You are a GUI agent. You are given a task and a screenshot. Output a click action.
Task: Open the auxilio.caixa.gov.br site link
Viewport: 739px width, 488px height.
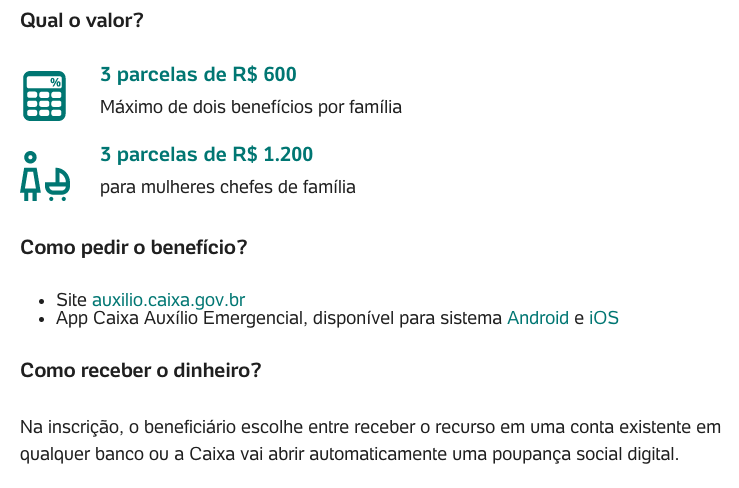point(168,300)
